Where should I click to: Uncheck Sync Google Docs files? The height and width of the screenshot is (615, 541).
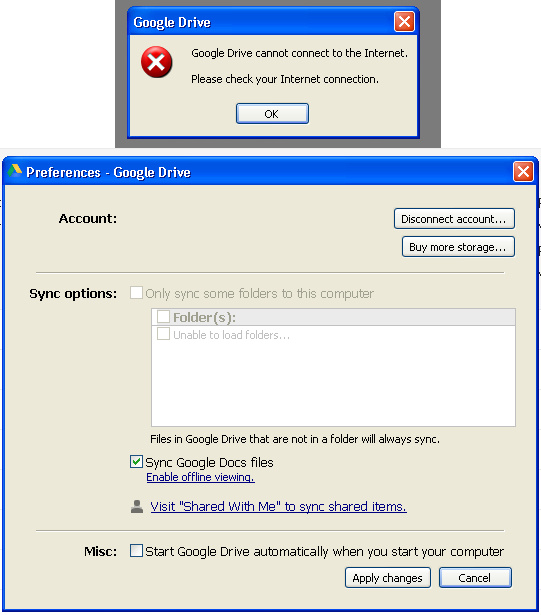click(x=136, y=462)
